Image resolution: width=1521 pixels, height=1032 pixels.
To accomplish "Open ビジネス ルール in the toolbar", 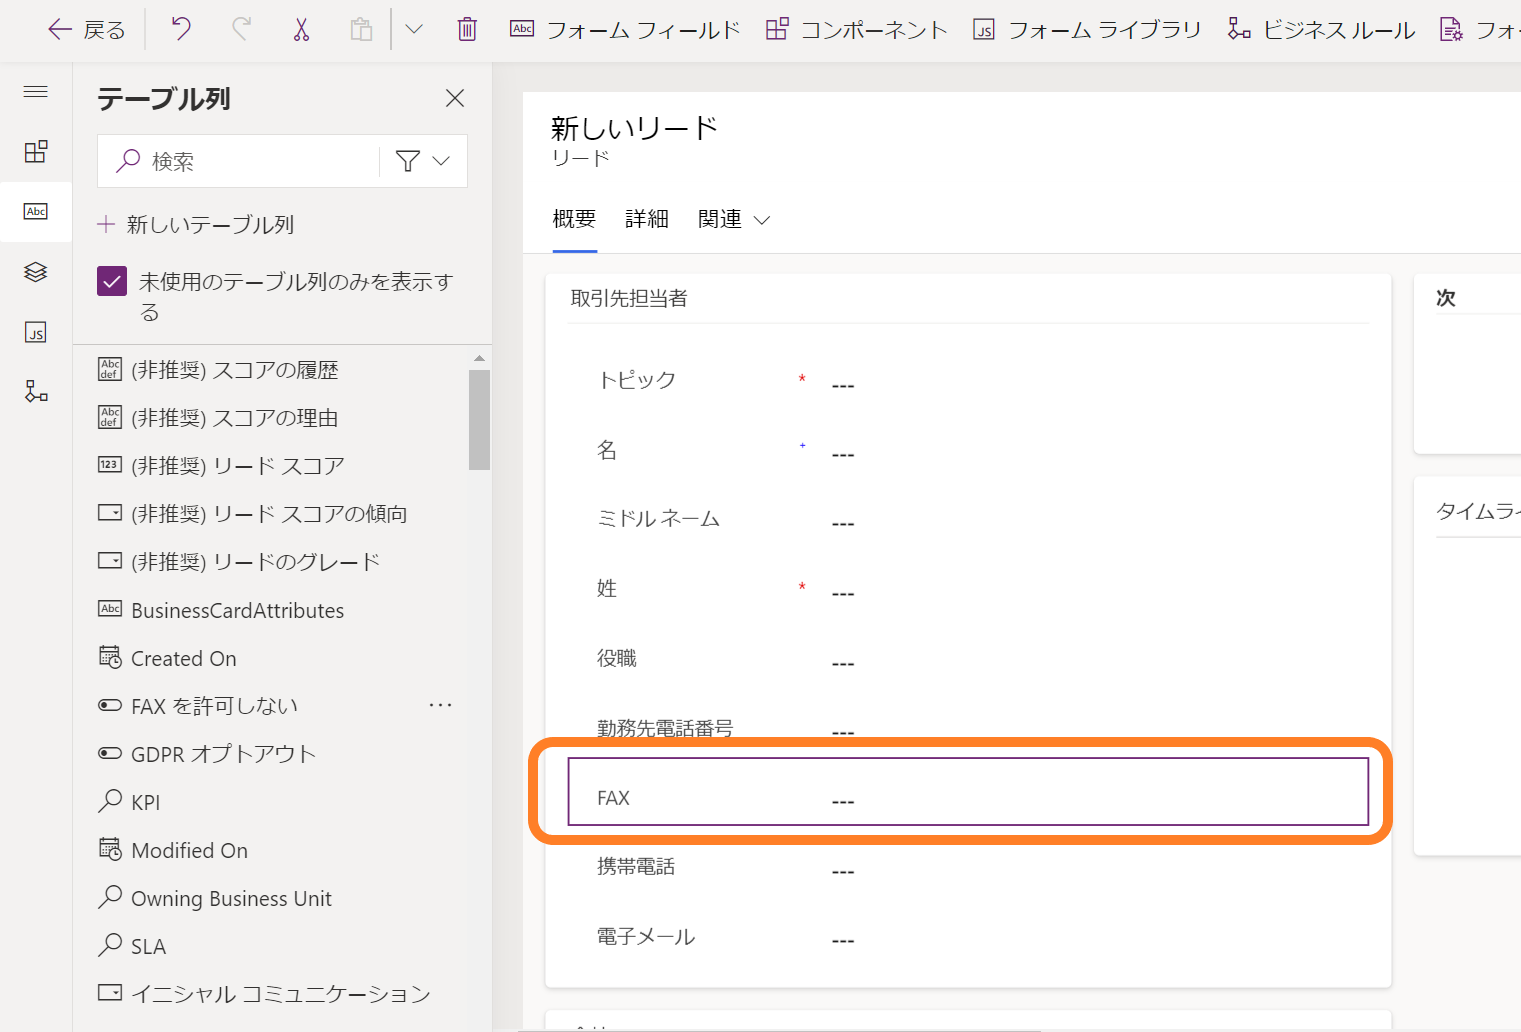I will tap(1321, 30).
